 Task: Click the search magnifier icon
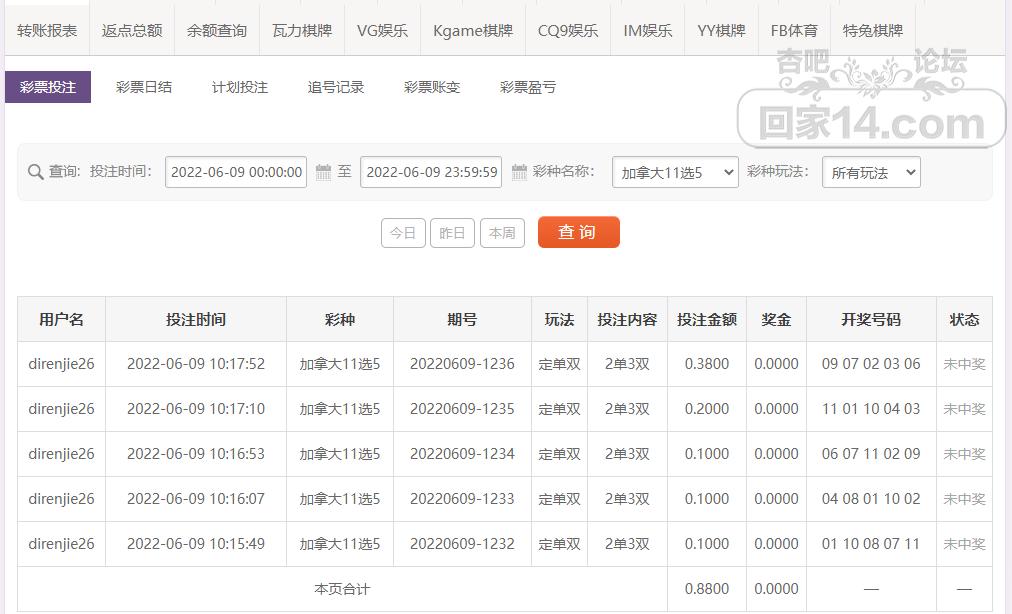click(x=34, y=171)
